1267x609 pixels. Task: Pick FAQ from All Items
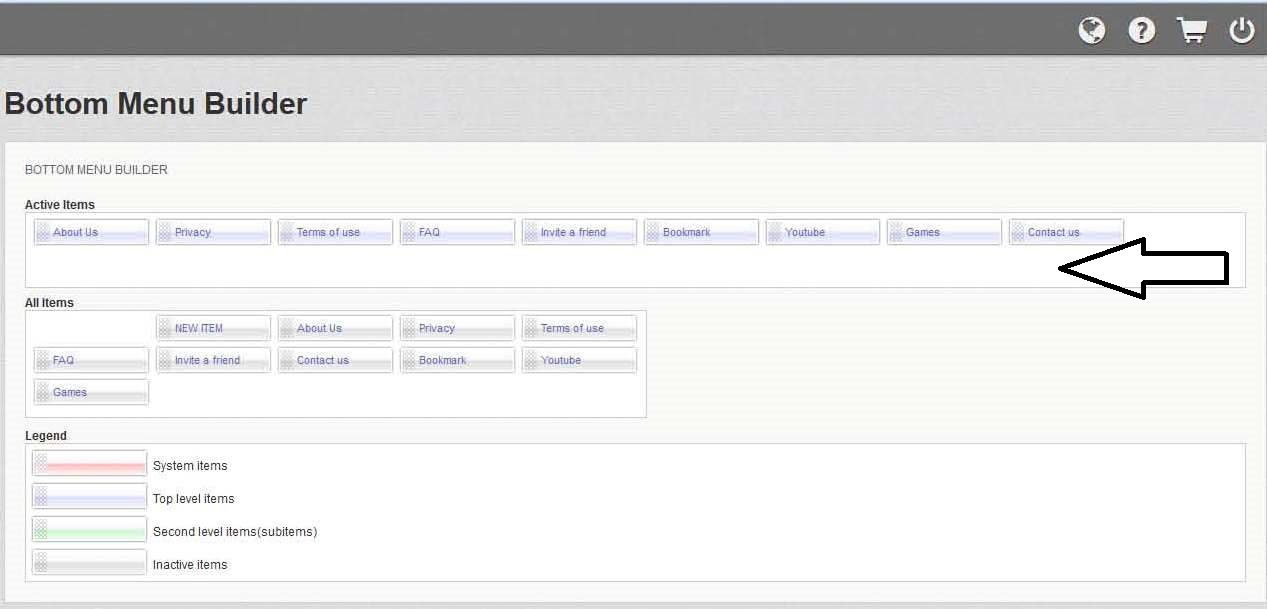(91, 360)
